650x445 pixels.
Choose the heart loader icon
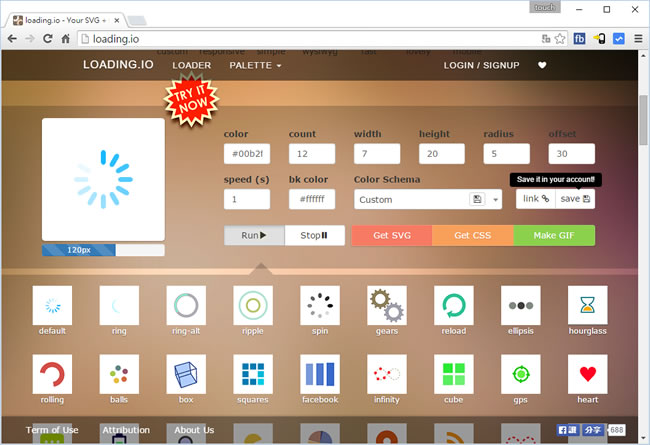[x=588, y=374]
